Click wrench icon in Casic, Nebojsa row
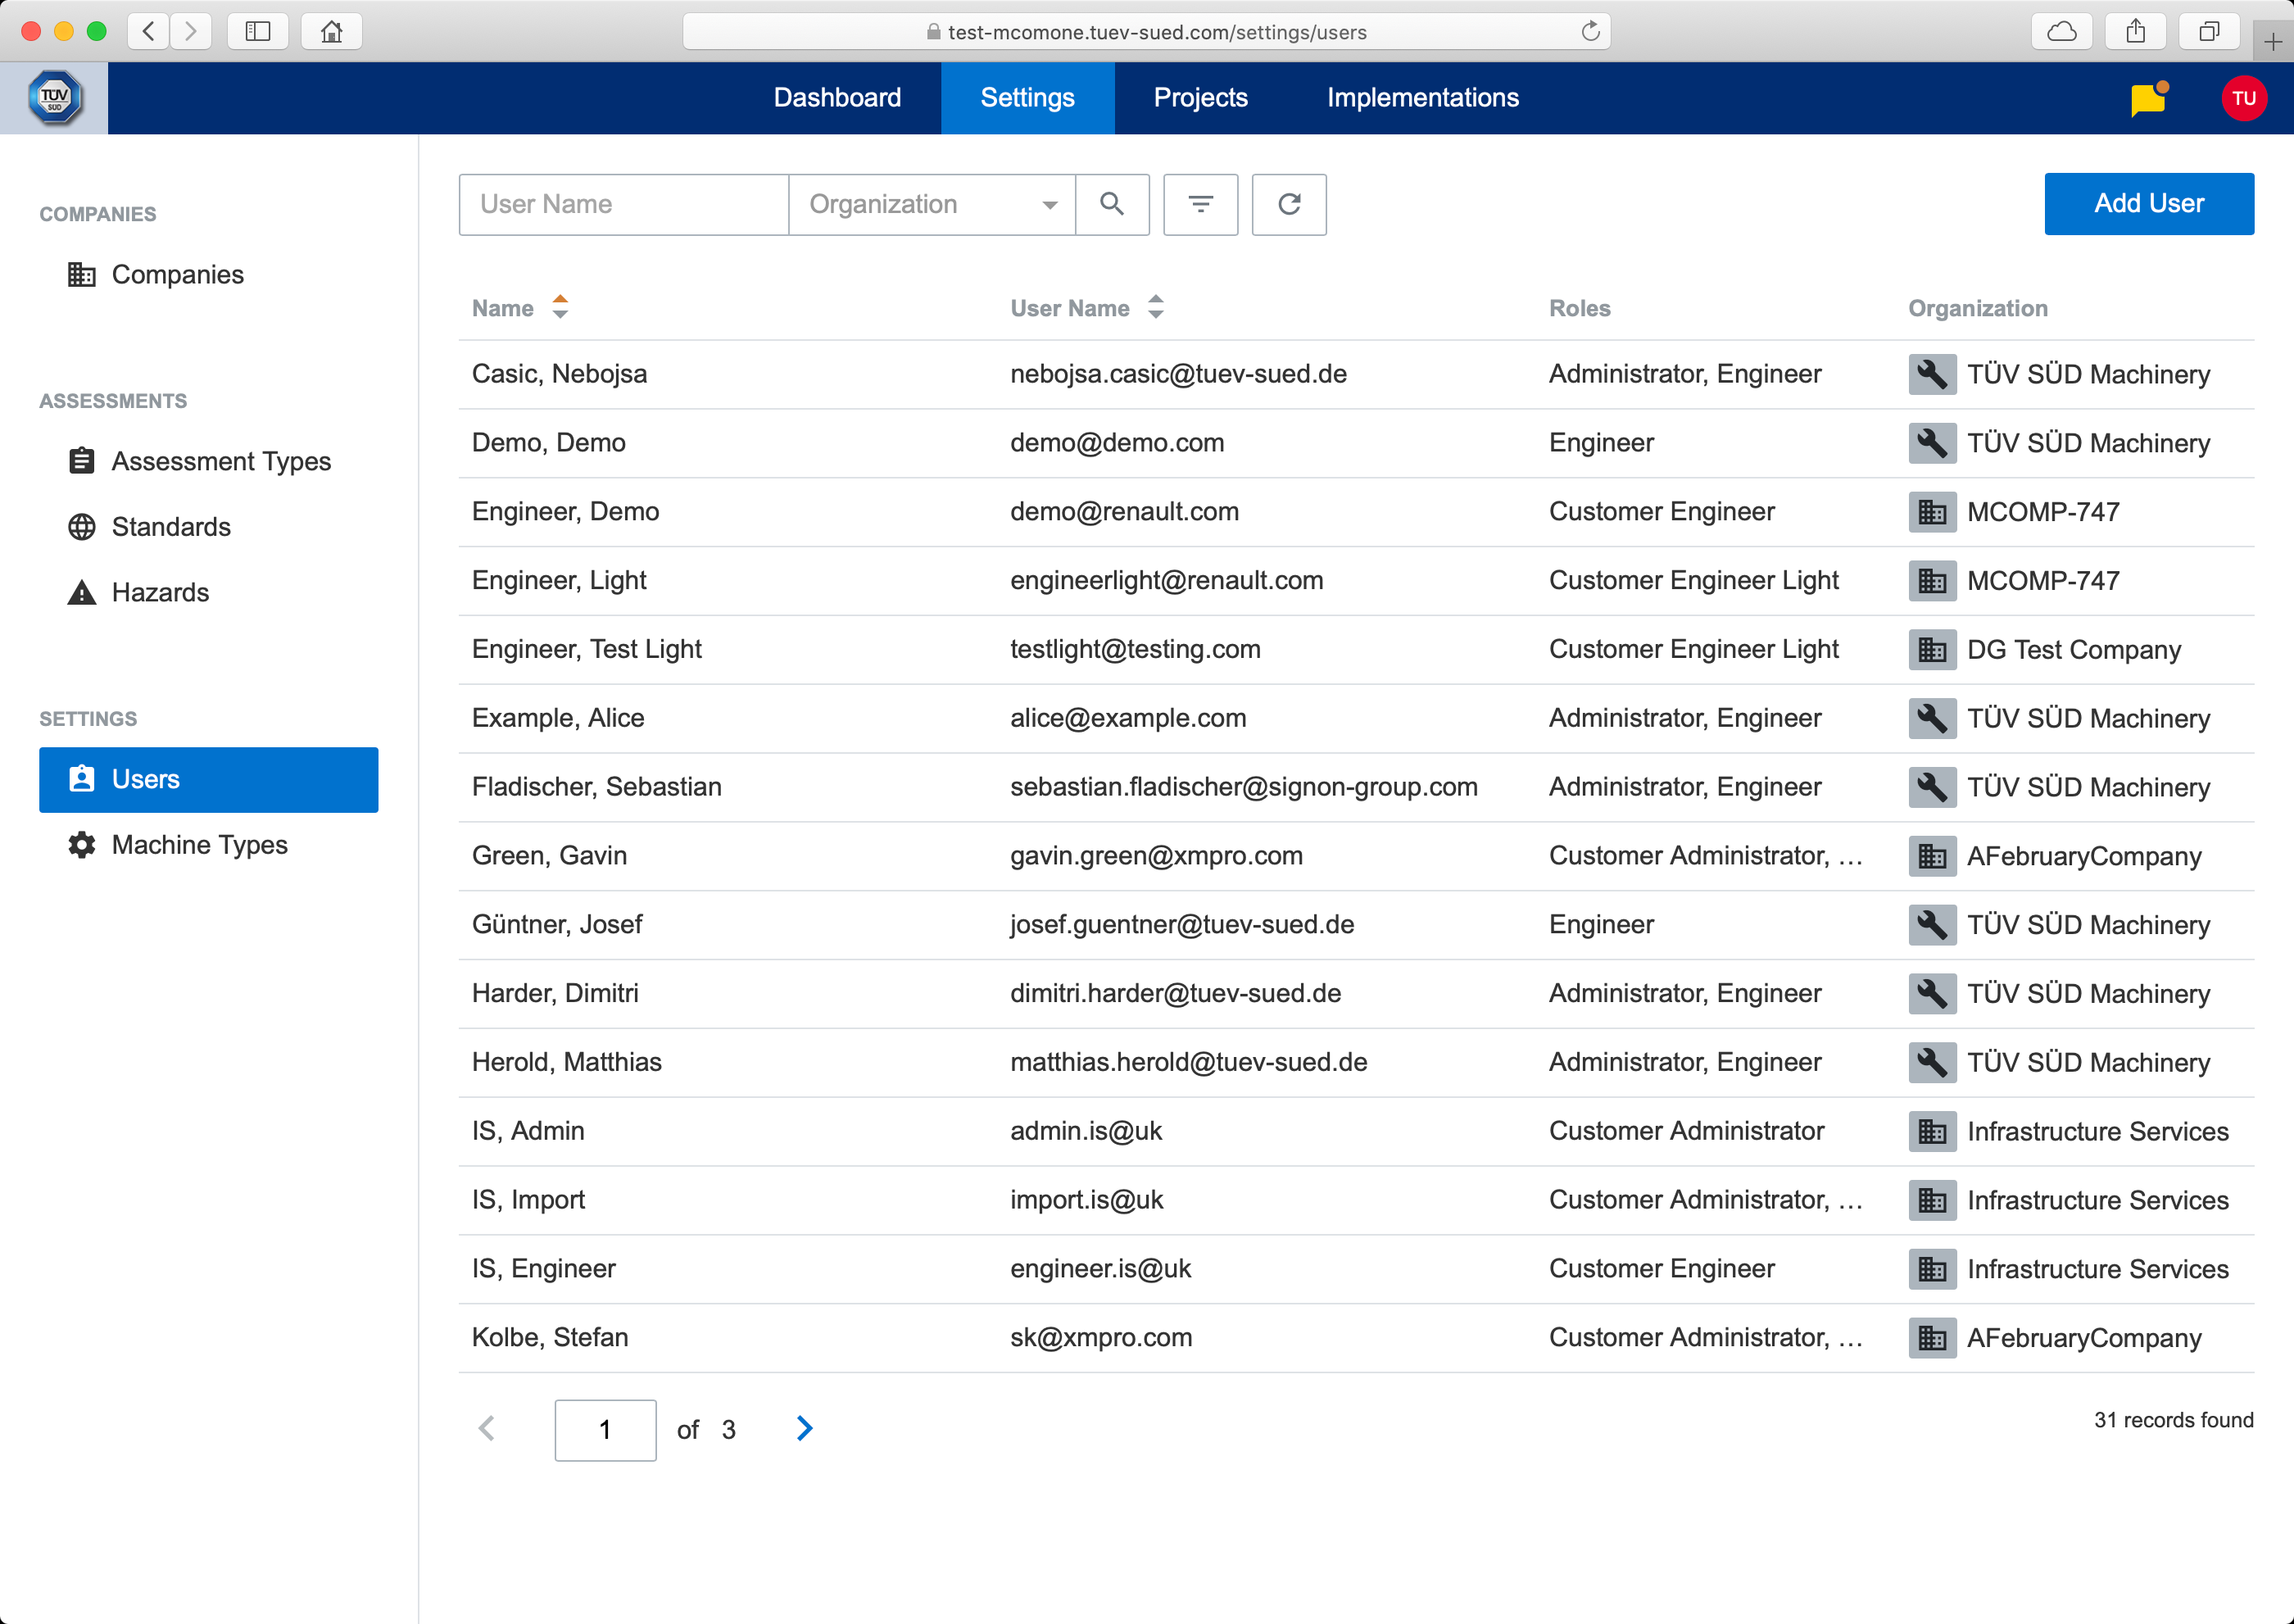 pyautogui.click(x=1931, y=374)
